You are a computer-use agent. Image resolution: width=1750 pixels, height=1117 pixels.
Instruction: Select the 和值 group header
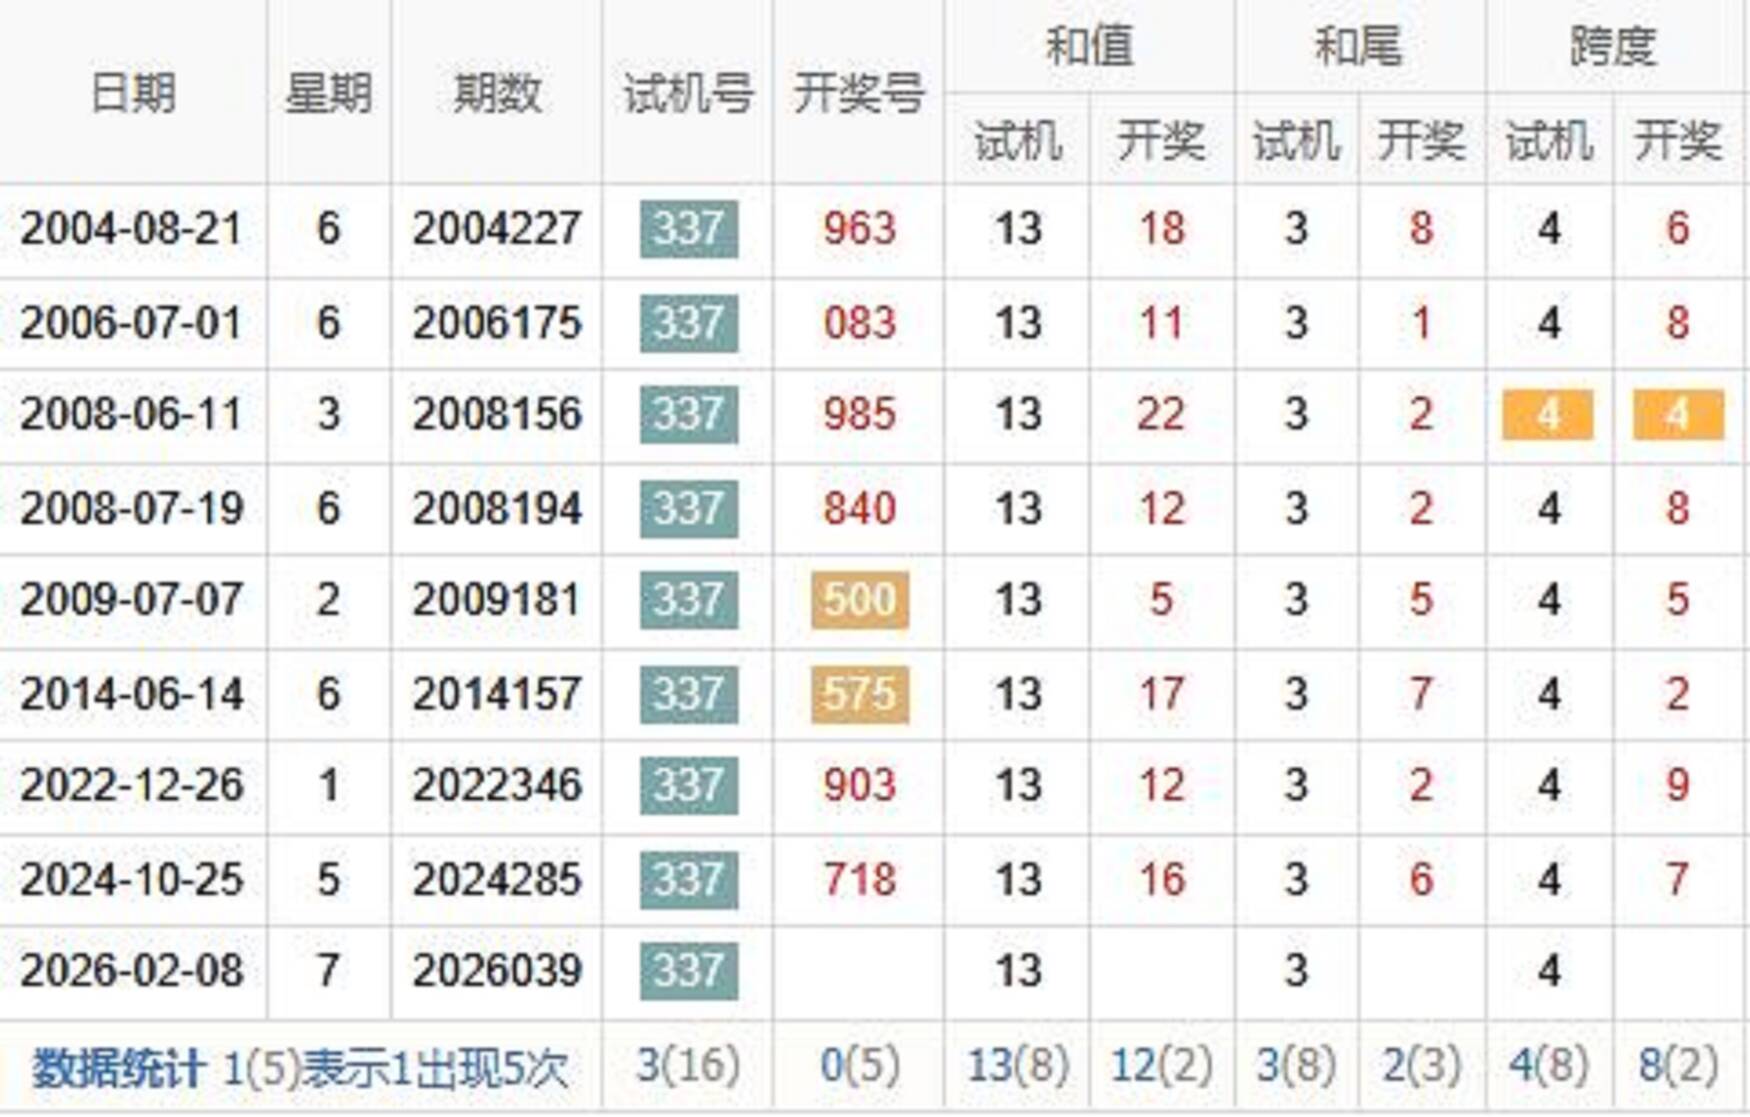1089,46
